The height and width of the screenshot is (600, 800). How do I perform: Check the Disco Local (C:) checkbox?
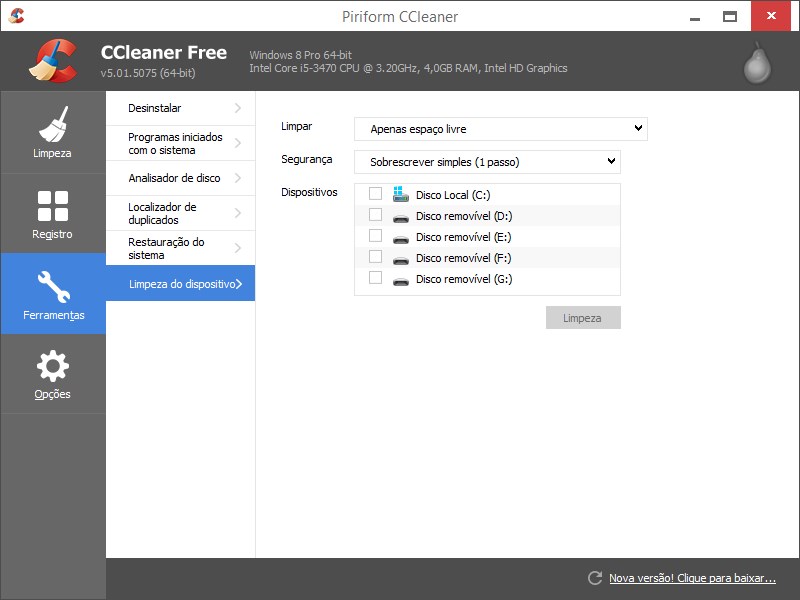point(376,193)
